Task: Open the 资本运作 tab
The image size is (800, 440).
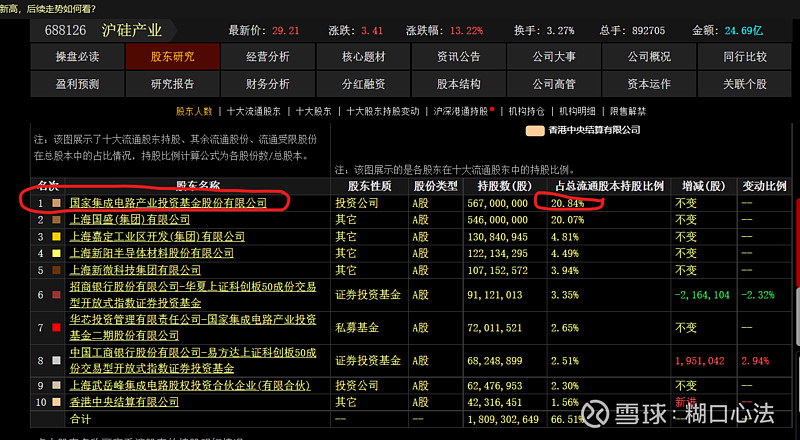Action: (x=649, y=84)
